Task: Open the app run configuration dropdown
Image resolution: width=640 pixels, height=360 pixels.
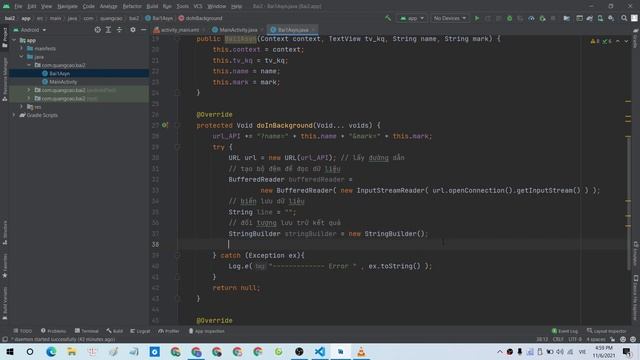Action: point(412,18)
